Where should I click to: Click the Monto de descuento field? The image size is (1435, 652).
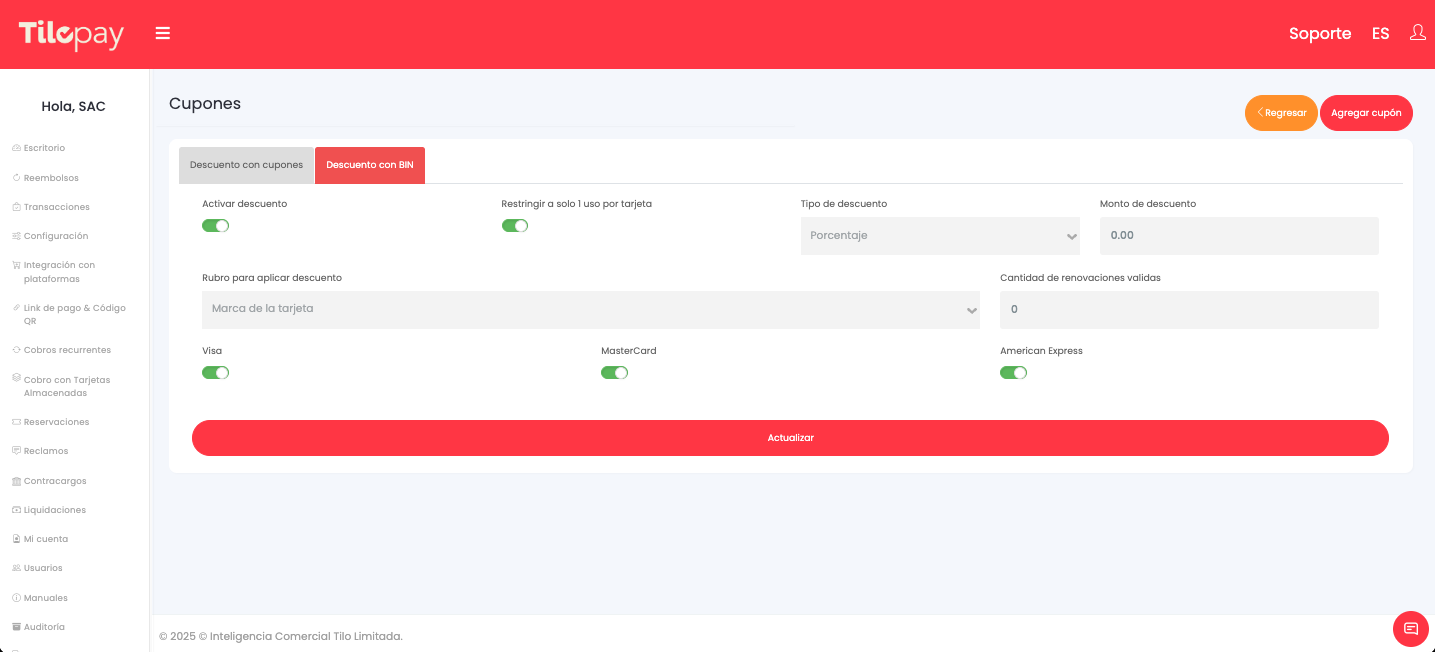[x=1238, y=236]
